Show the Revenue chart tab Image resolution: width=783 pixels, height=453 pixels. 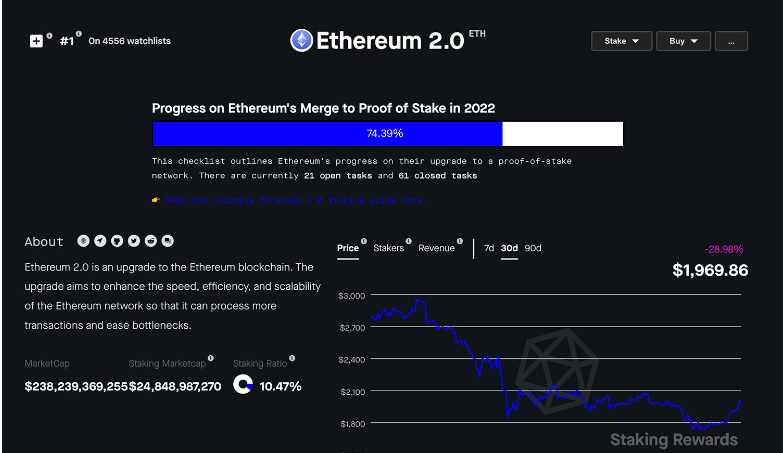(436, 248)
